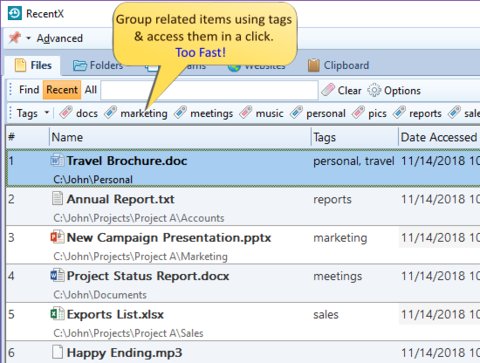Expand the Tags dropdown arrow
The height and width of the screenshot is (363, 480).
tap(47, 113)
